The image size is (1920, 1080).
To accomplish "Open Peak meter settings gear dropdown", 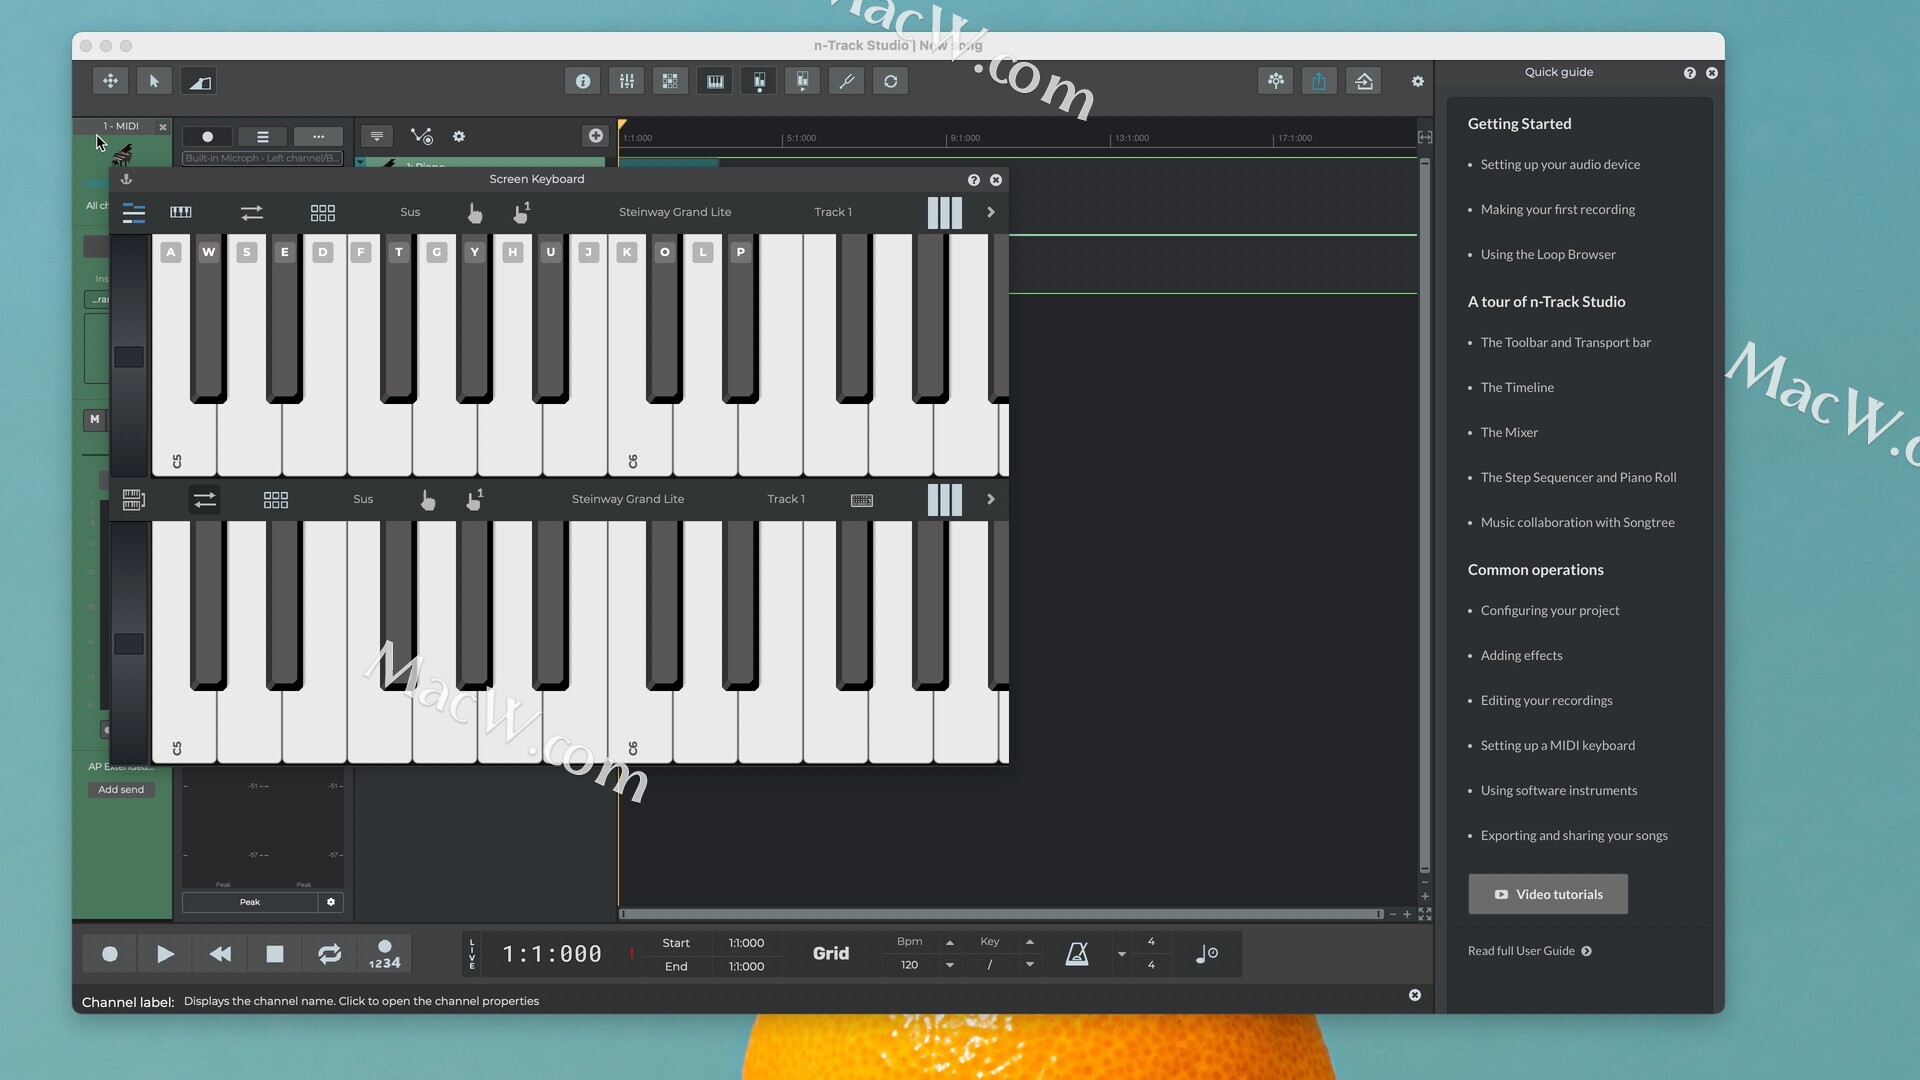I will [331, 902].
